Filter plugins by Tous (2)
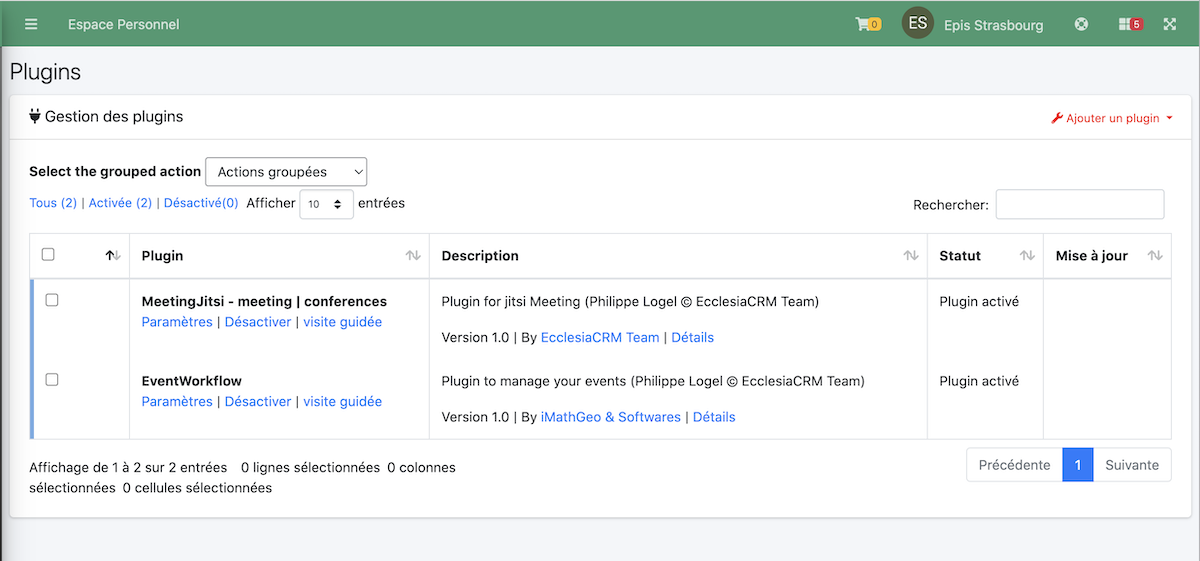This screenshot has height=561, width=1200. 53,203
